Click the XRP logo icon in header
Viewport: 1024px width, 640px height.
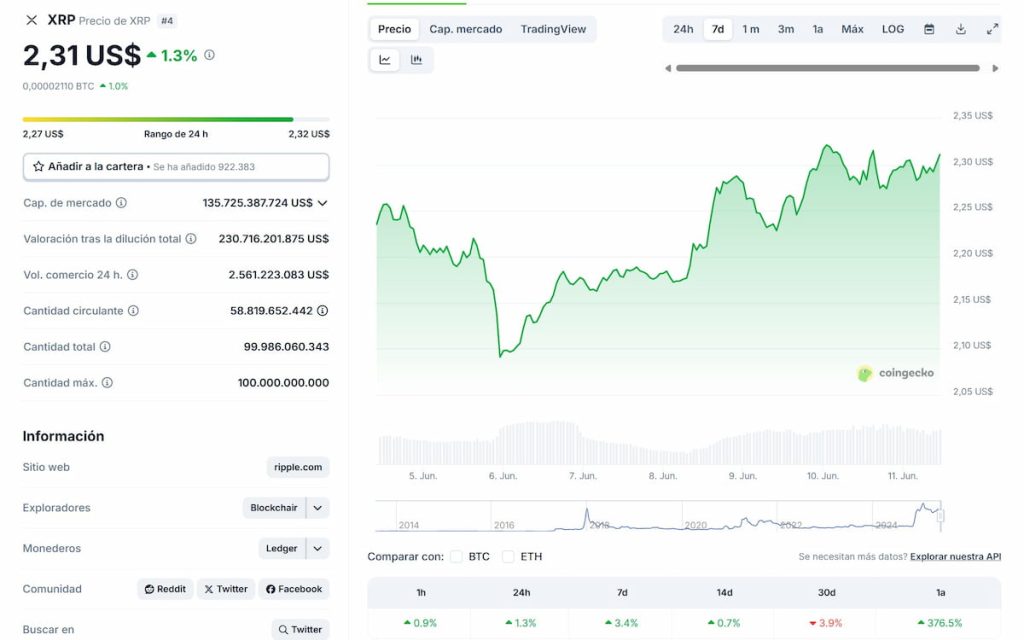pyautogui.click(x=32, y=20)
